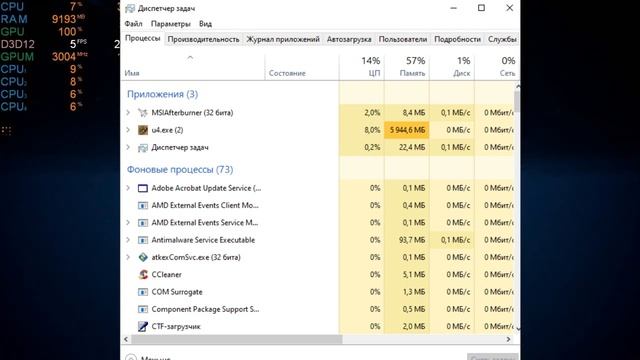The image size is (640, 360).
Task: Click the CTF-загрузчик icon
Action: point(142,327)
